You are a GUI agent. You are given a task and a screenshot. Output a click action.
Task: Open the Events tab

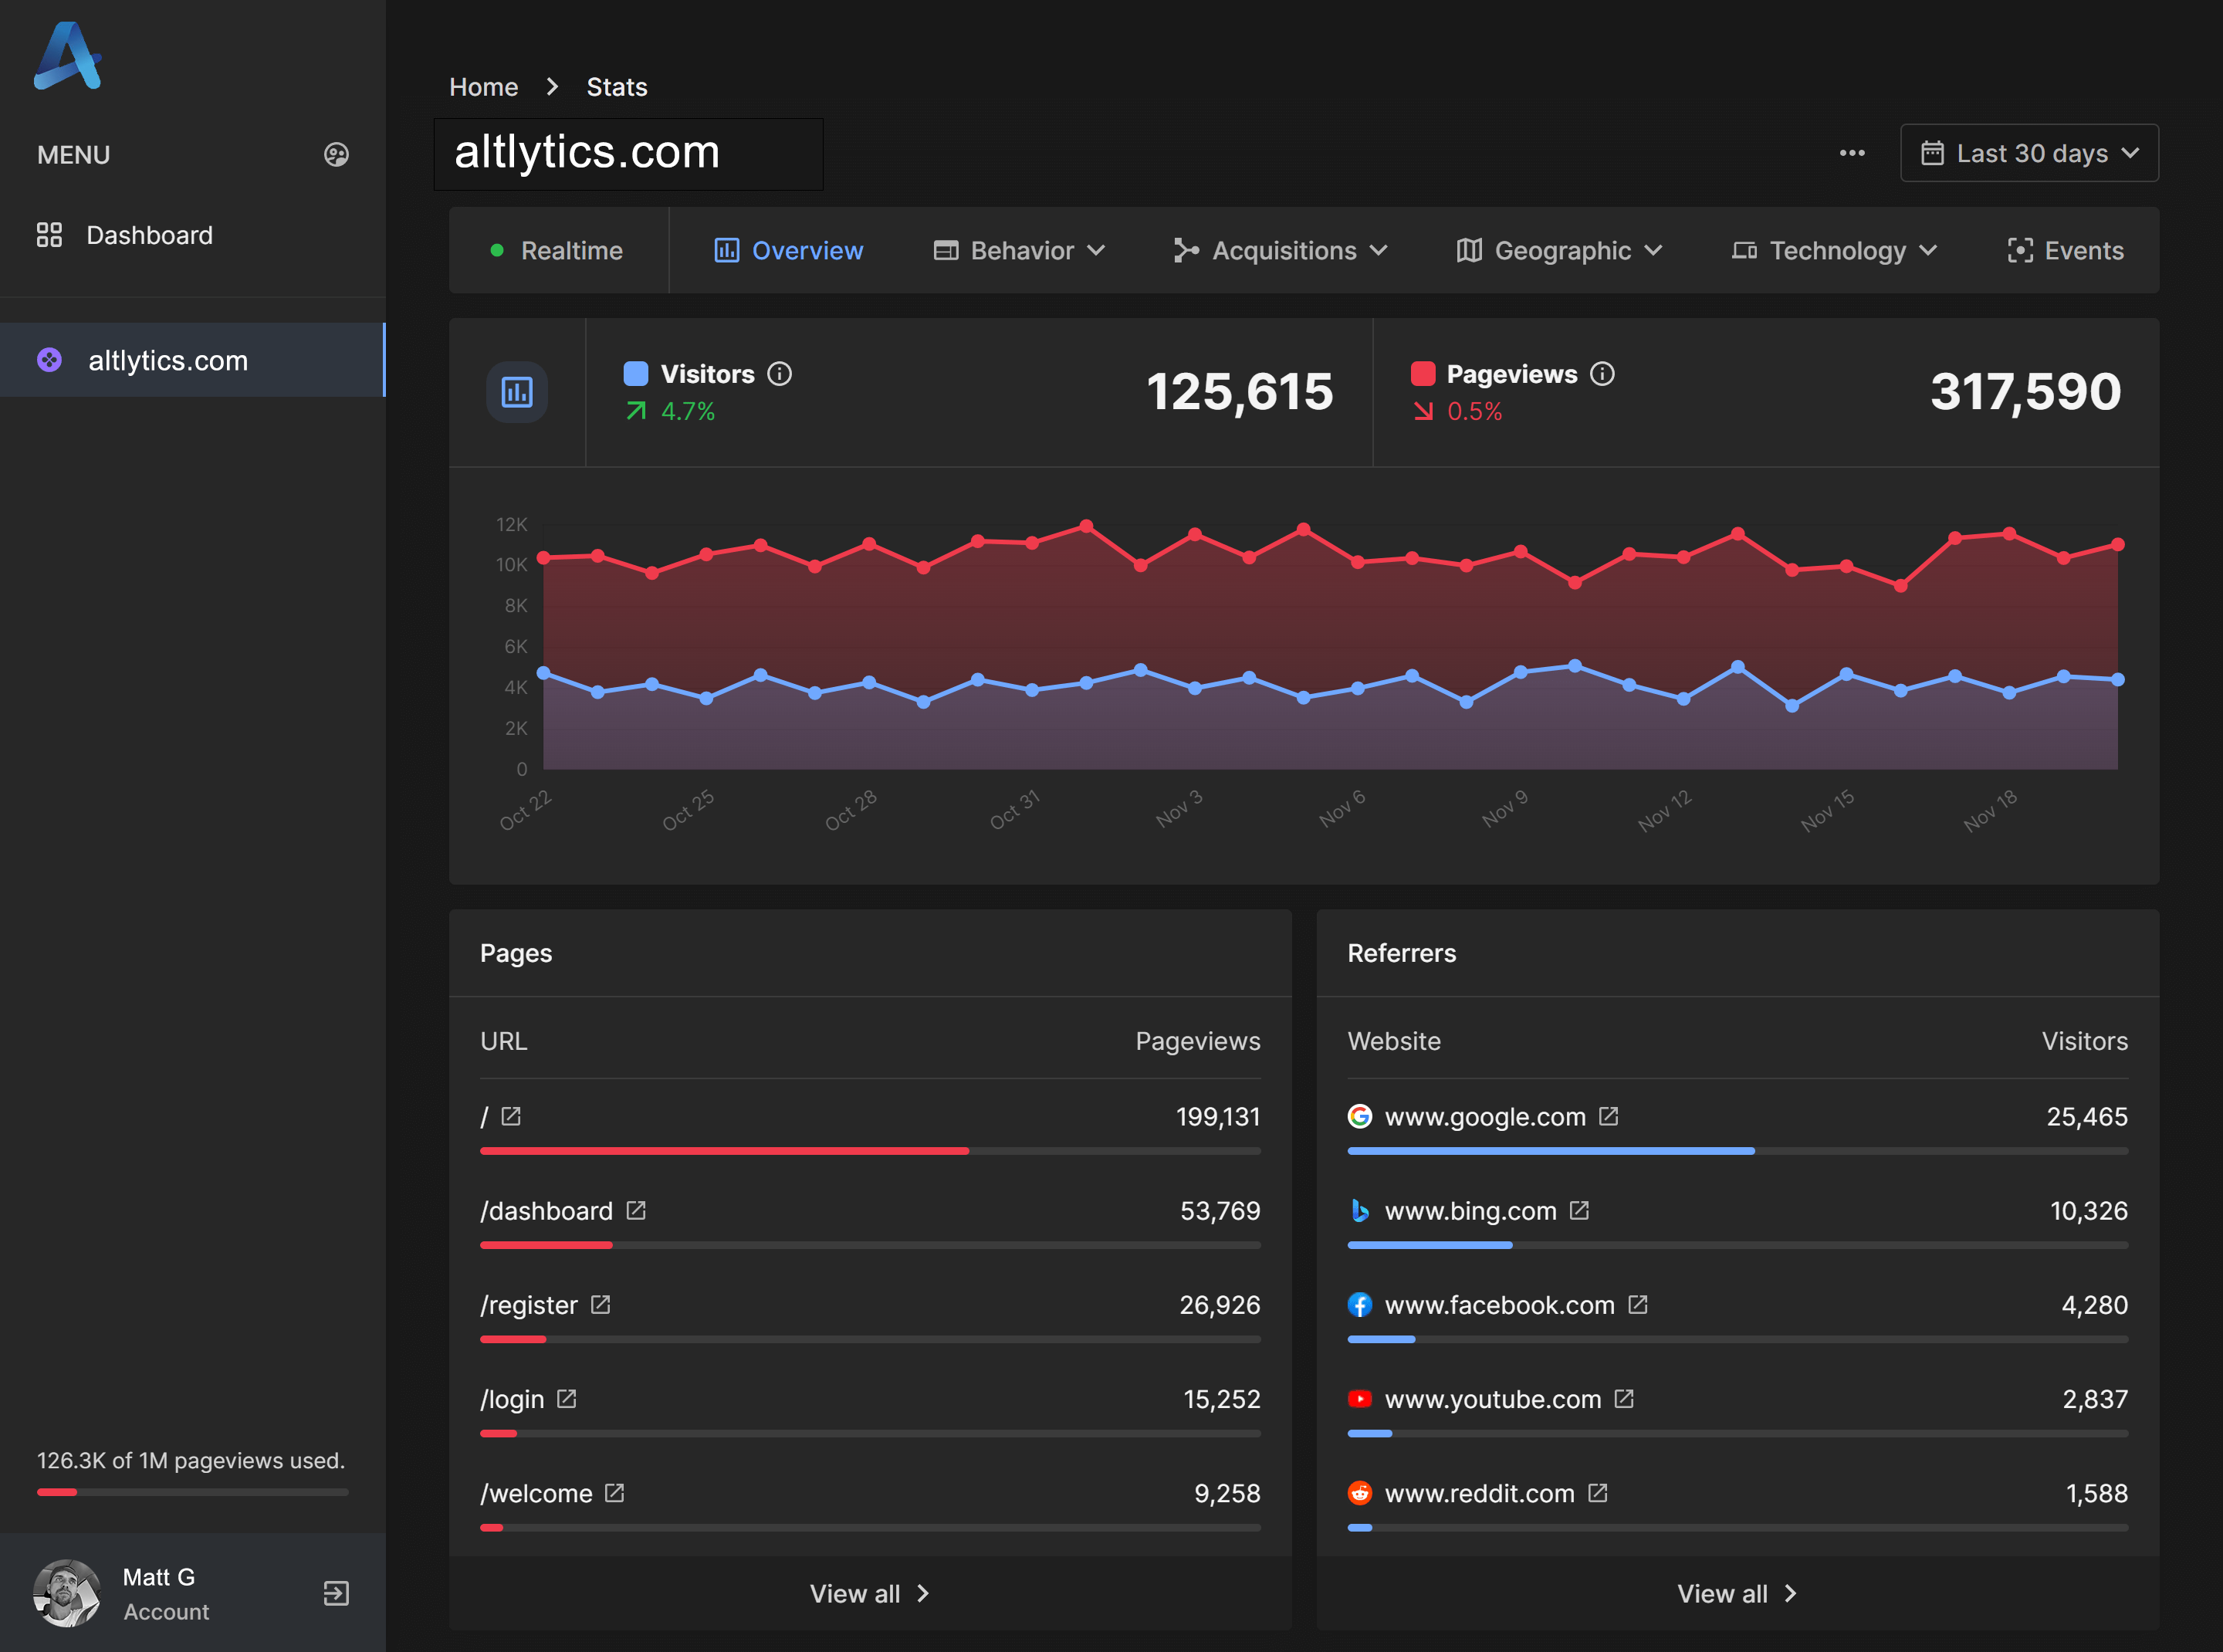point(2065,250)
